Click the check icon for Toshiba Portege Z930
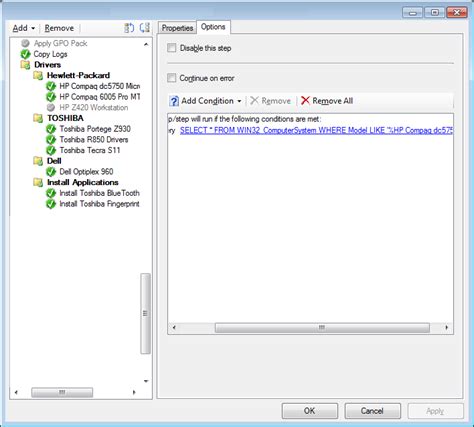The height and width of the screenshot is (427, 474). click(51, 129)
